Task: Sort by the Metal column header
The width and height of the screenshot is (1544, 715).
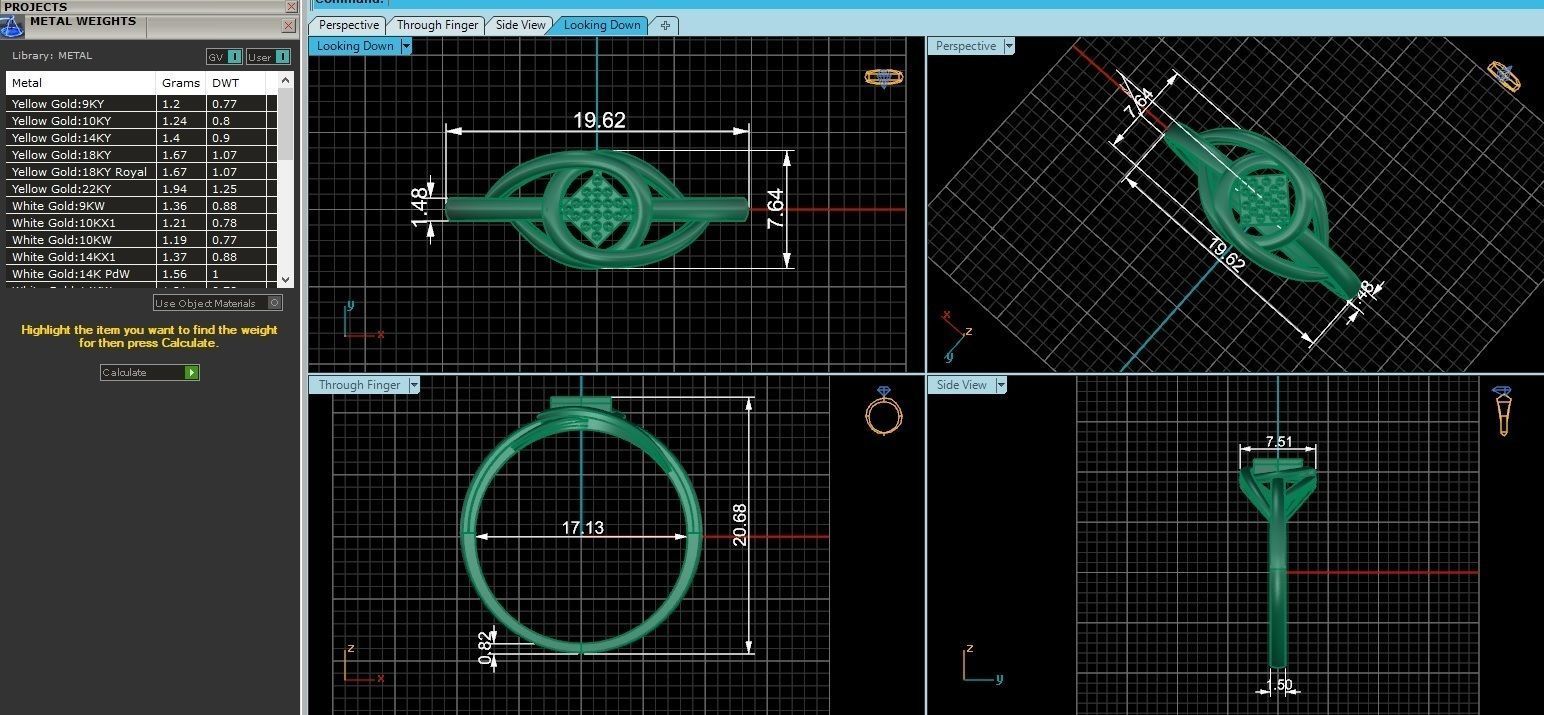Action: tap(82, 83)
